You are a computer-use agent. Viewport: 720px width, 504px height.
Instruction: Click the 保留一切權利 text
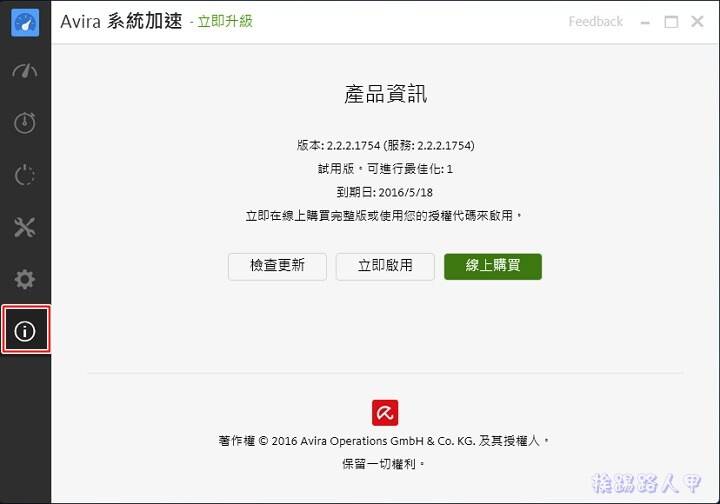(x=383, y=464)
